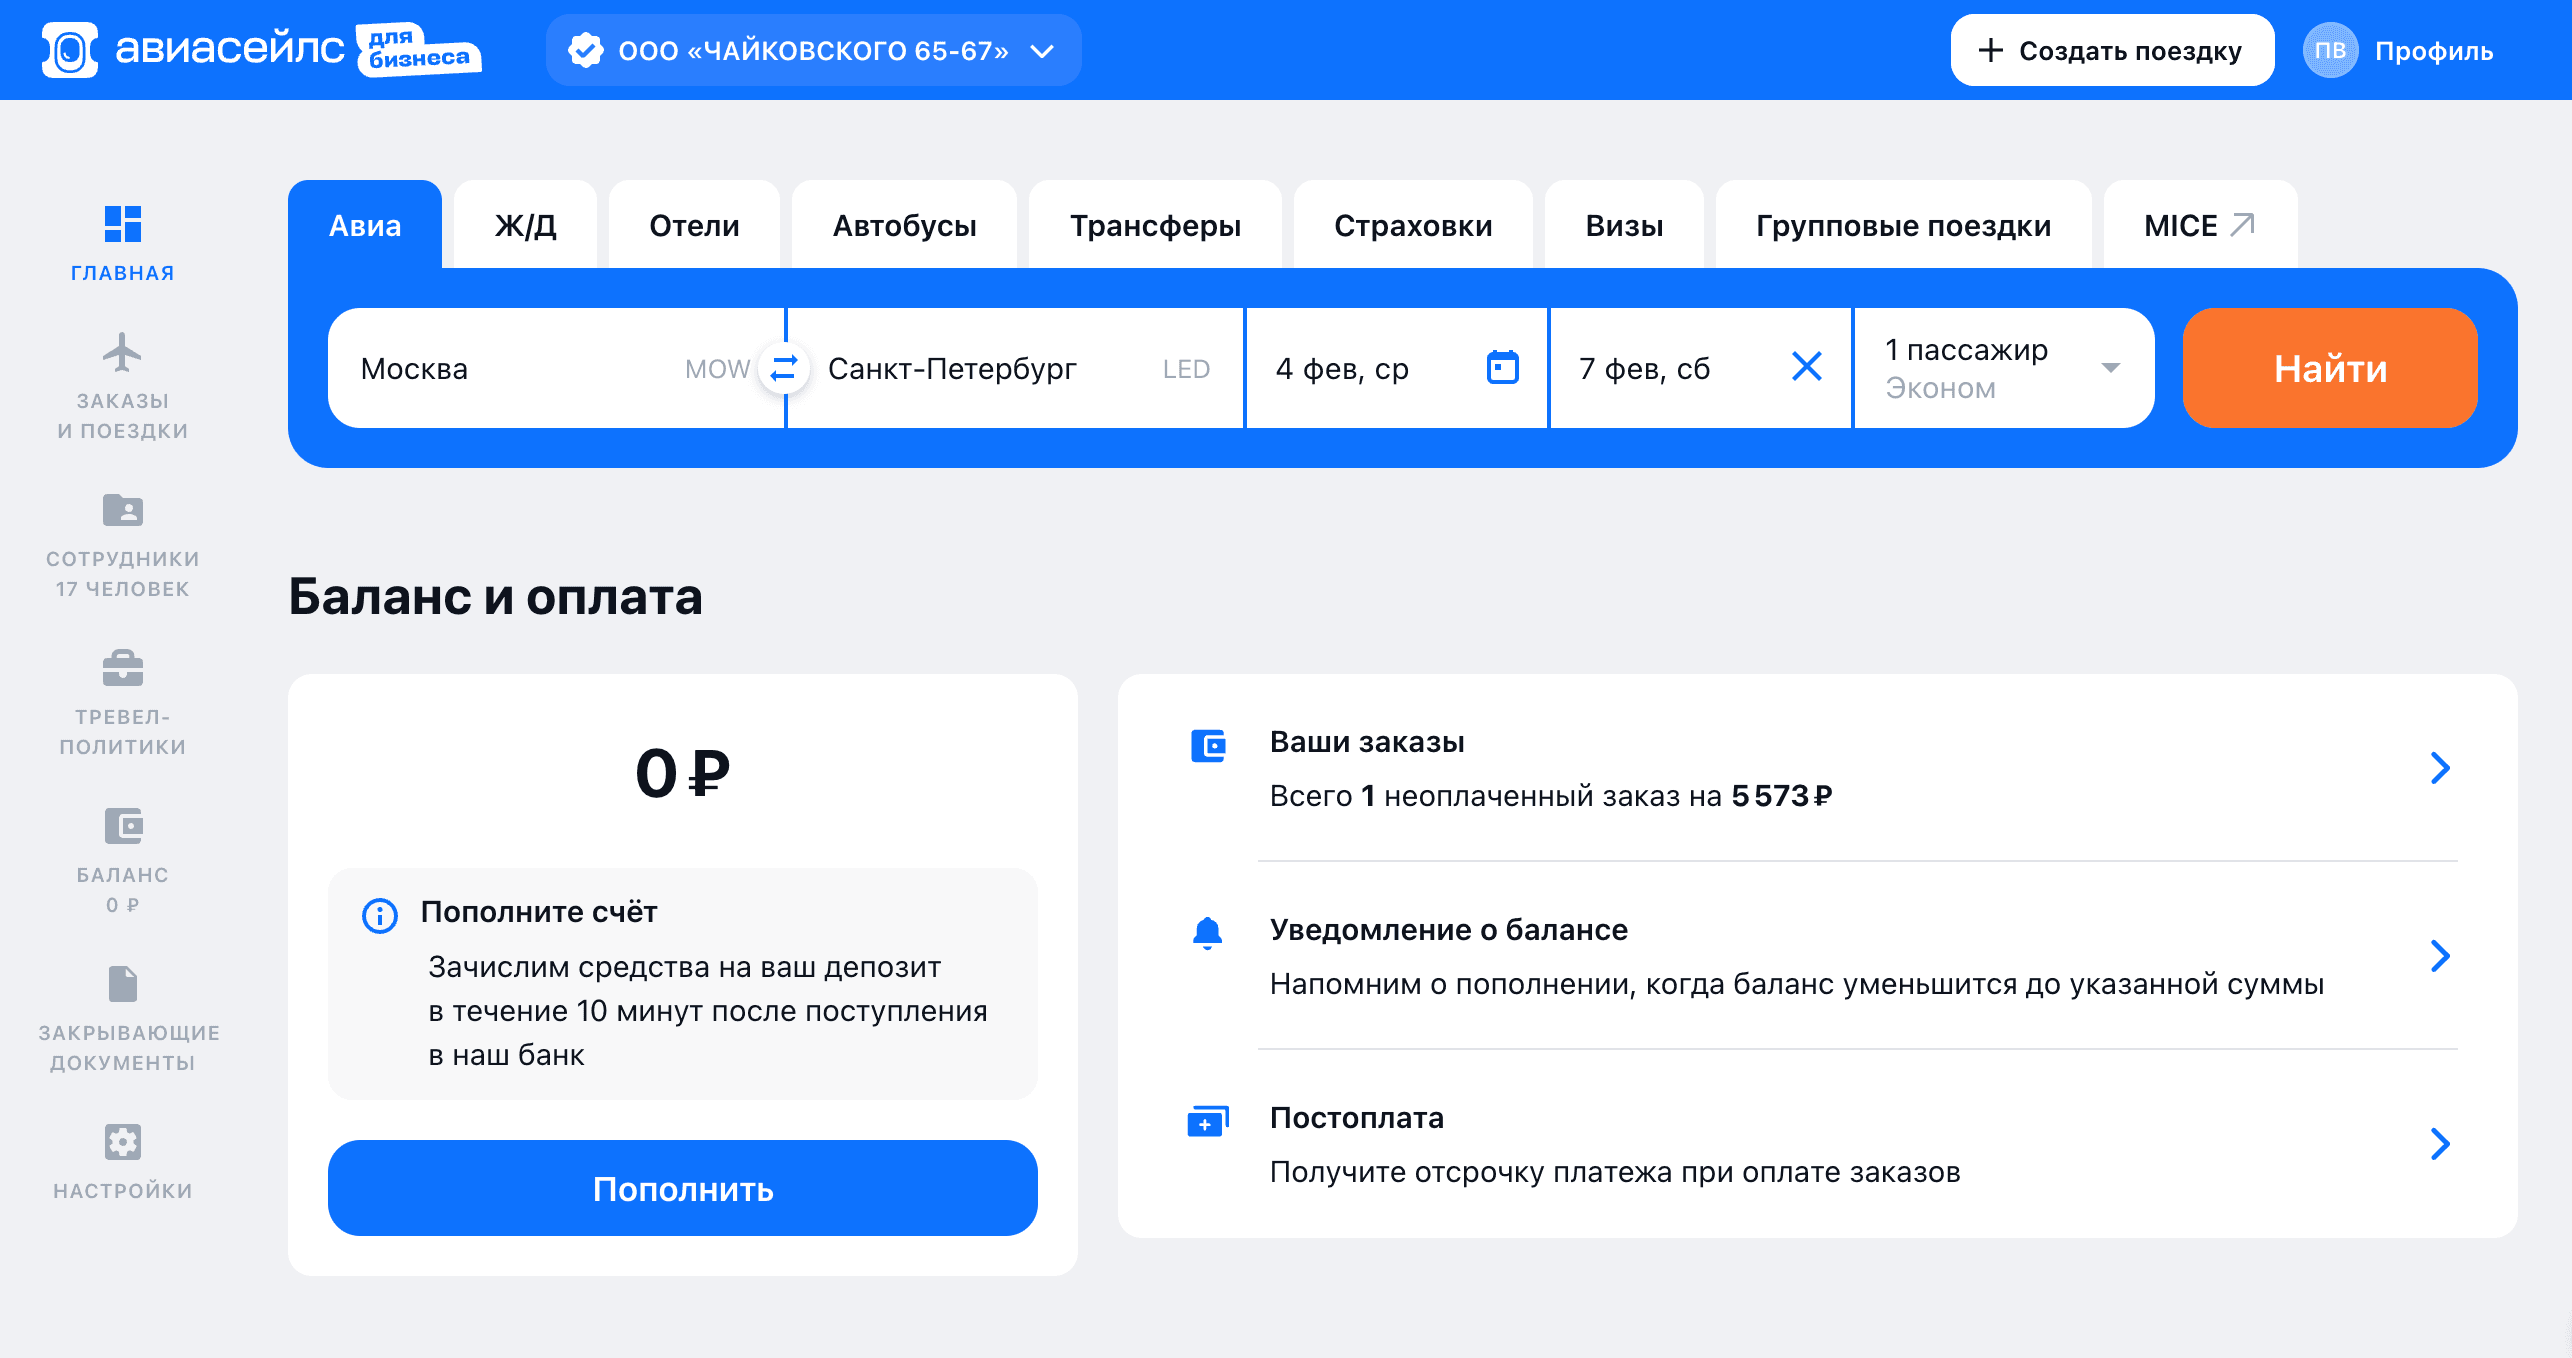
Task: Switch to the Групповые поездки tab
Action: [x=1903, y=225]
